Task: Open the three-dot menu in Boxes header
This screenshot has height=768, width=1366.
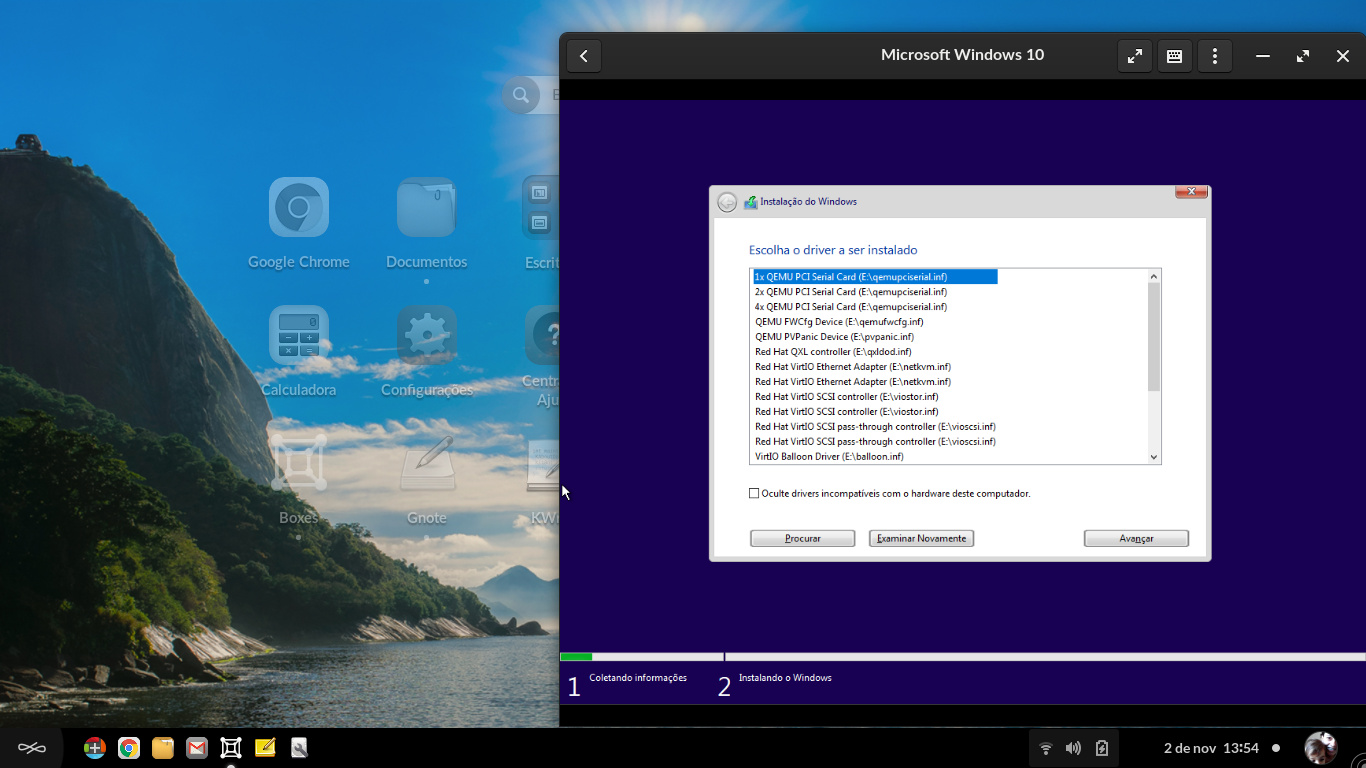Action: tap(1215, 56)
